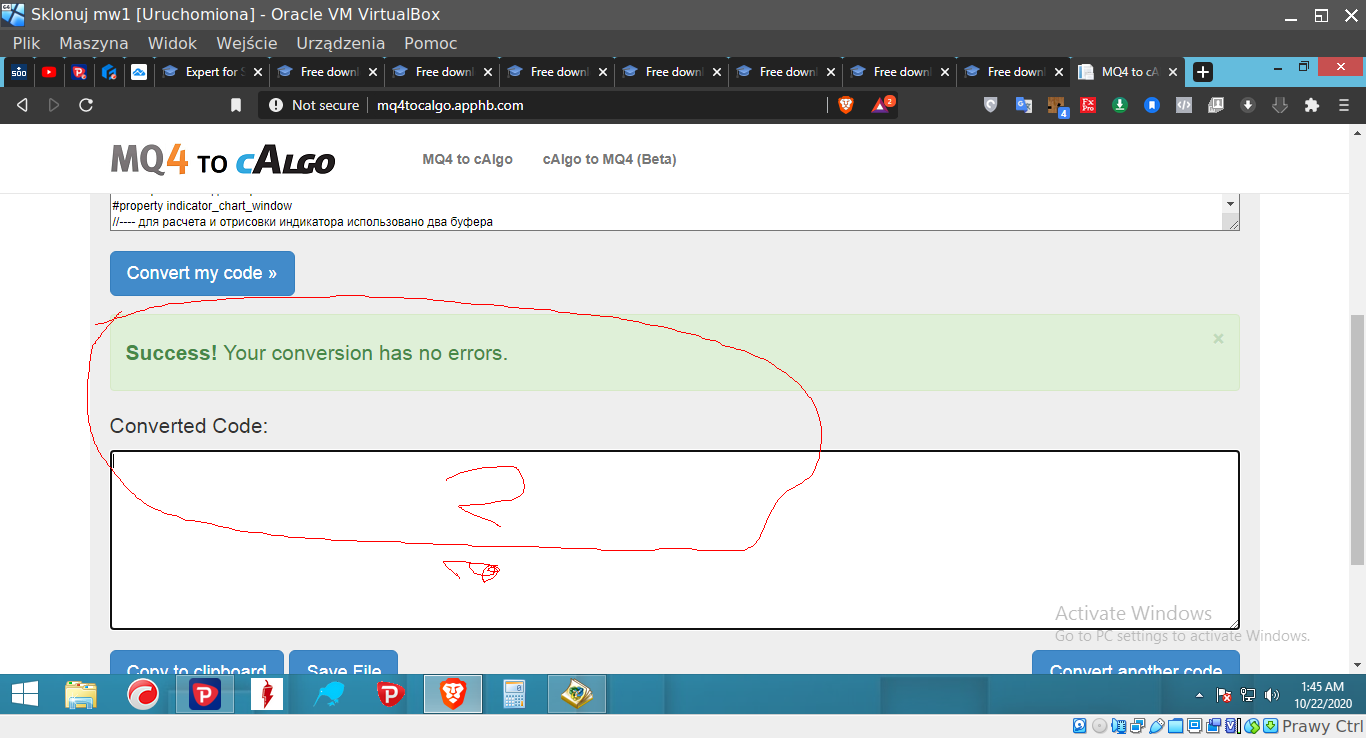Open the VirtualBox 'Urządzenia' menu

coord(340,43)
